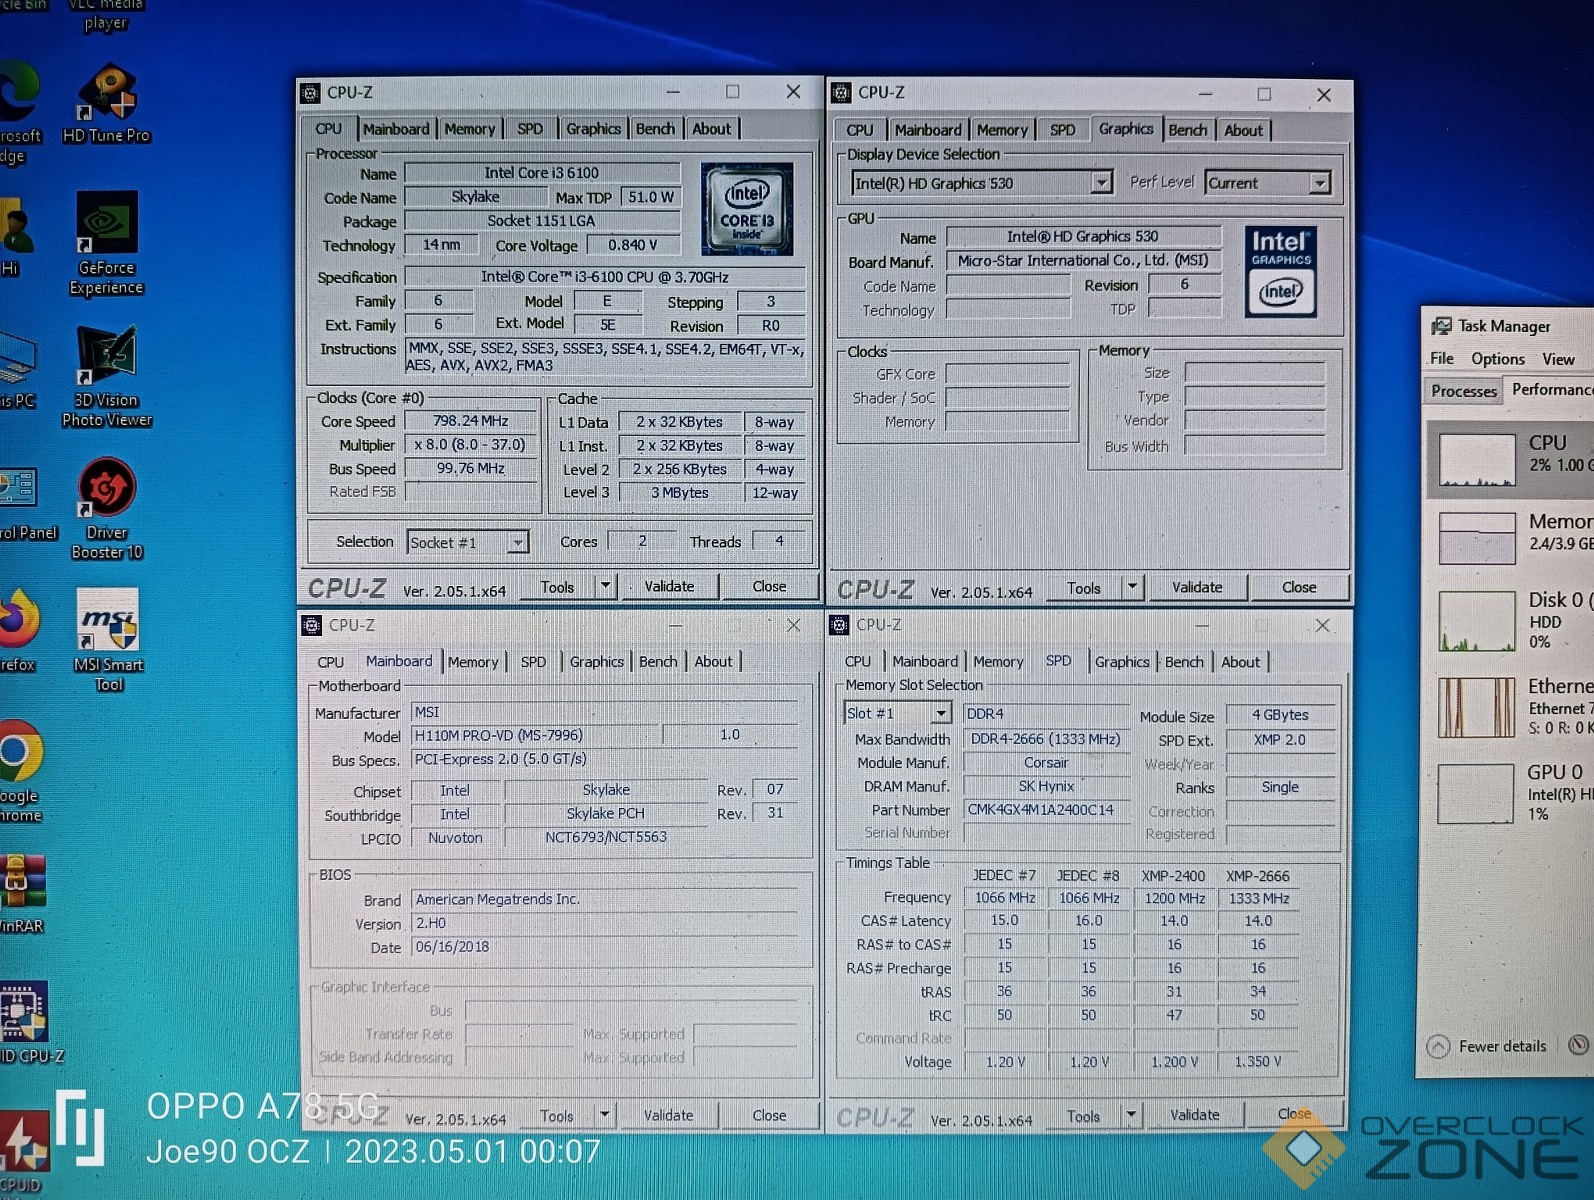The width and height of the screenshot is (1594, 1200).
Task: Expand Tools arrow in Graphics window
Action: coord(1132,587)
